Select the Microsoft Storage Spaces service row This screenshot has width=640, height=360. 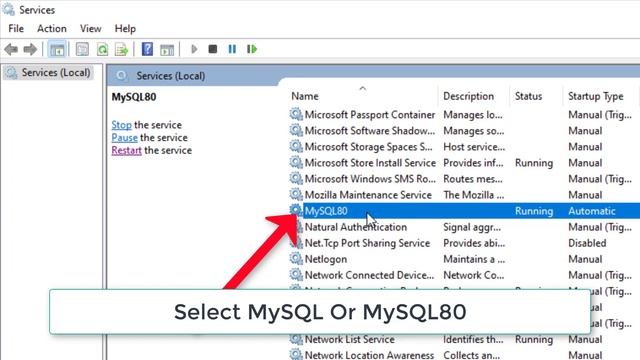(x=464, y=147)
